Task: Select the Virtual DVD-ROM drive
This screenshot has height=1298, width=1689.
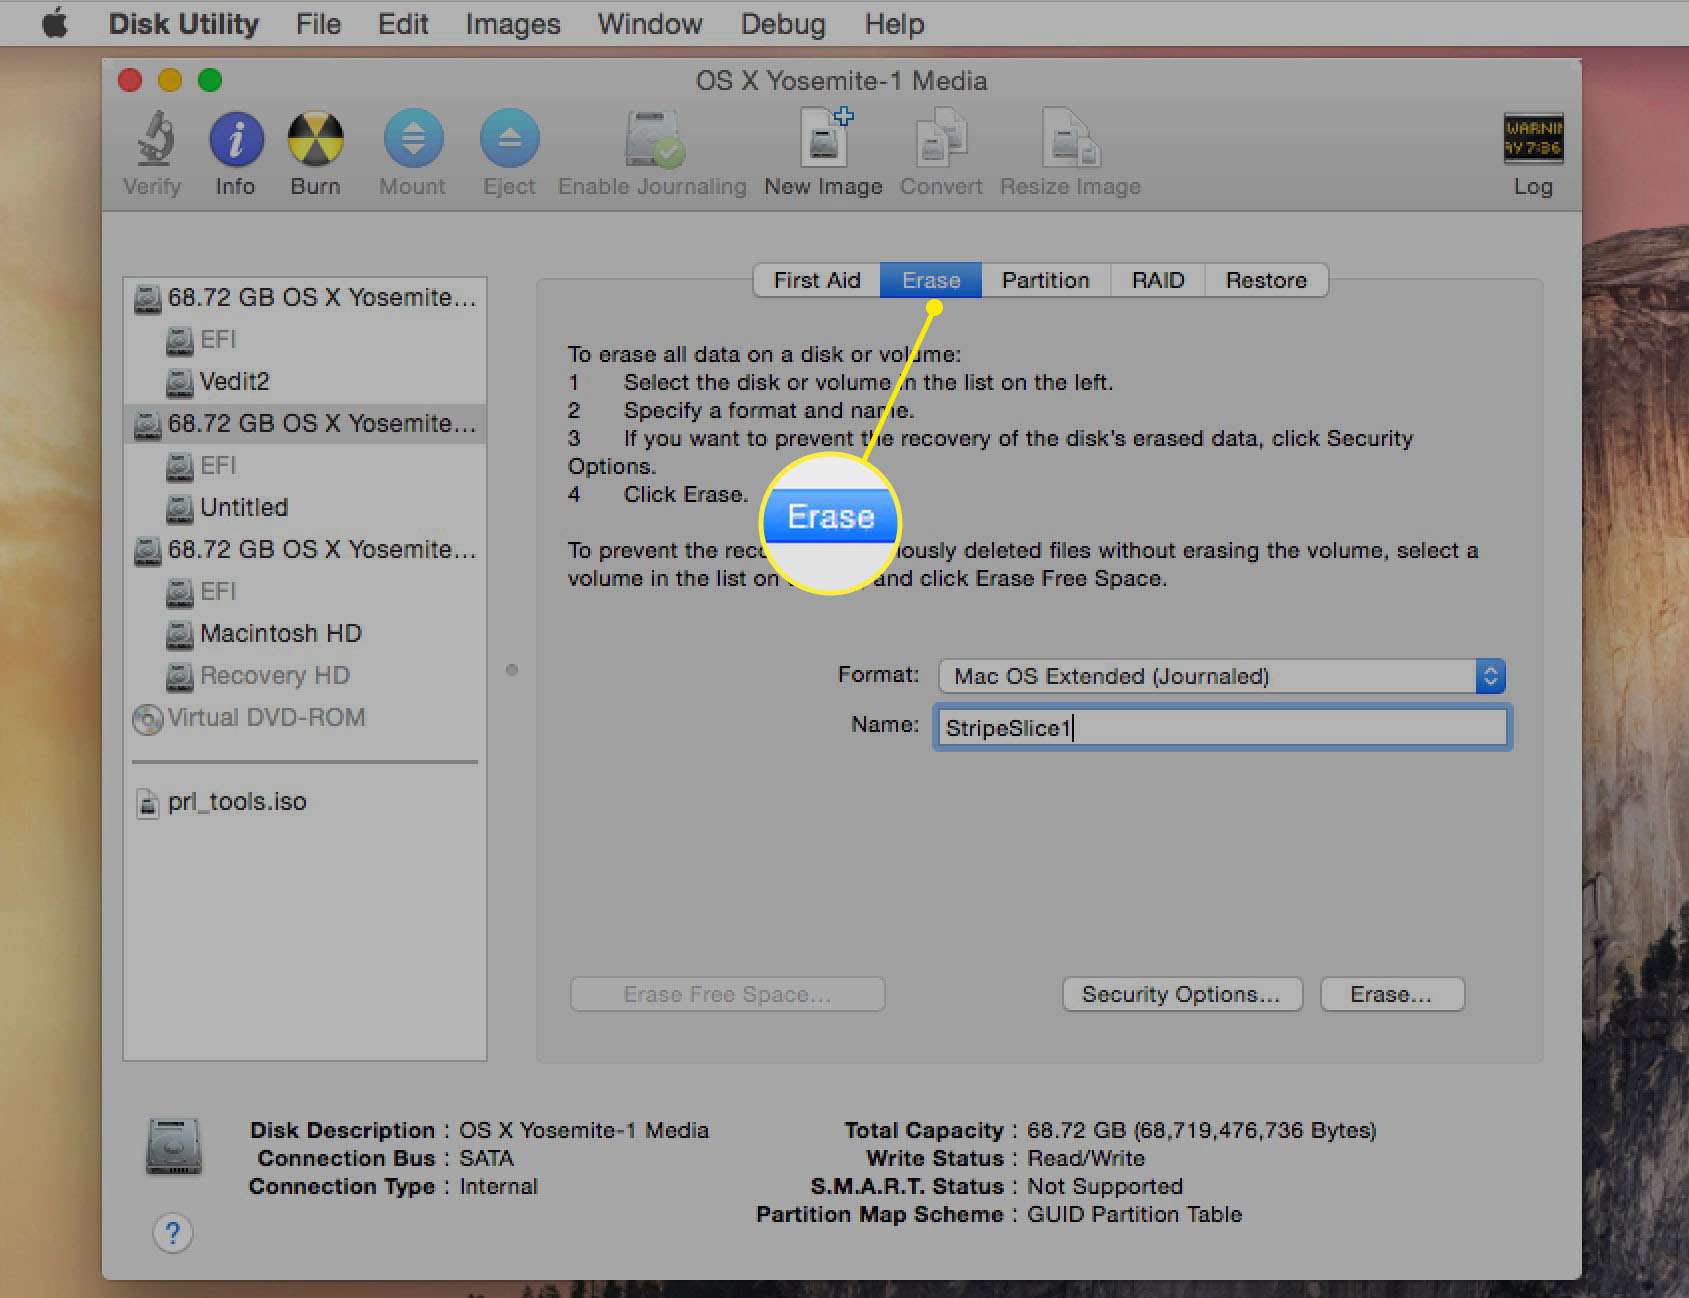Action: tap(305, 718)
